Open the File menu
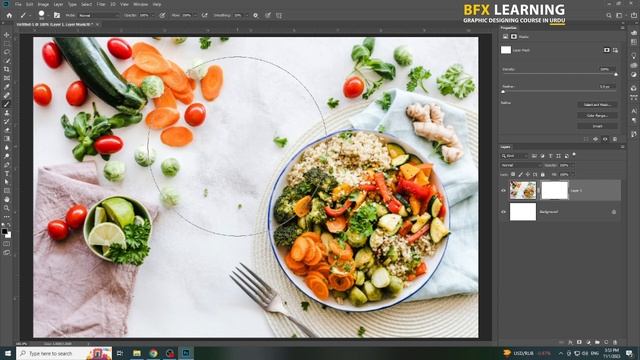 pyautogui.click(x=18, y=4)
